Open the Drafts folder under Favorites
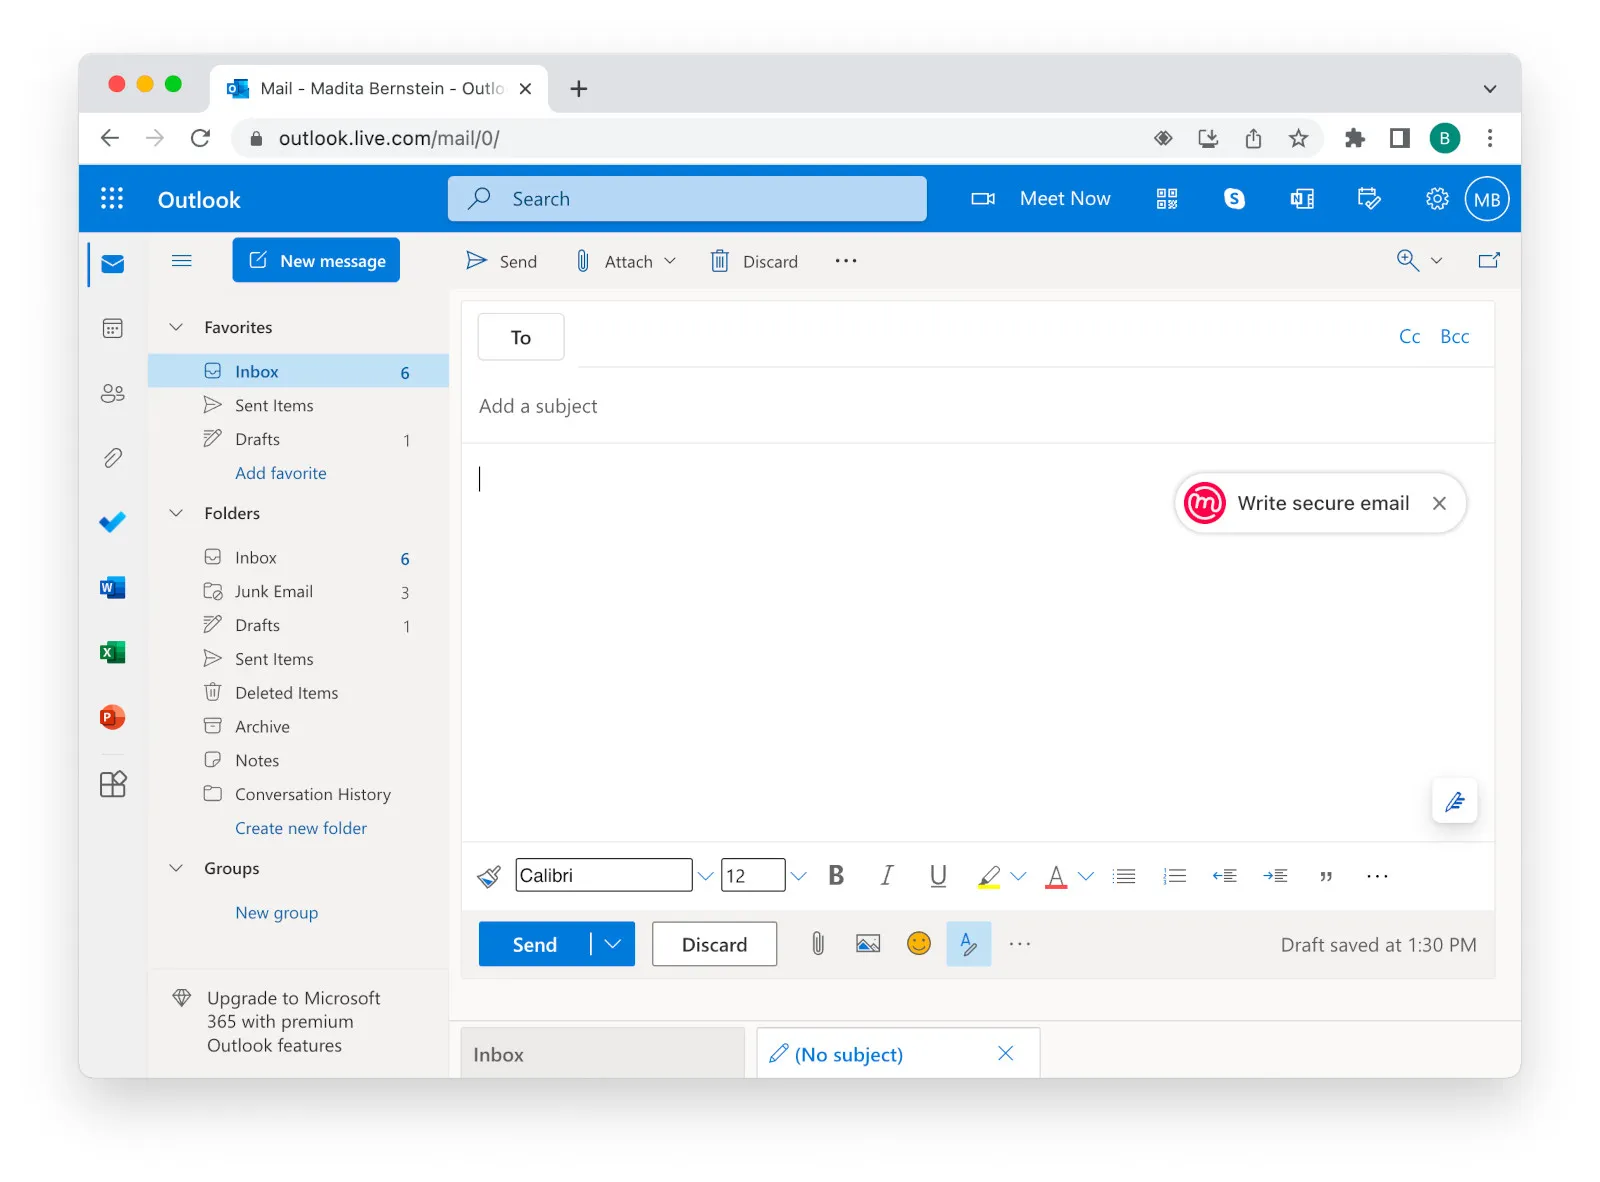Viewport: 1600px width, 1182px height. [x=257, y=439]
